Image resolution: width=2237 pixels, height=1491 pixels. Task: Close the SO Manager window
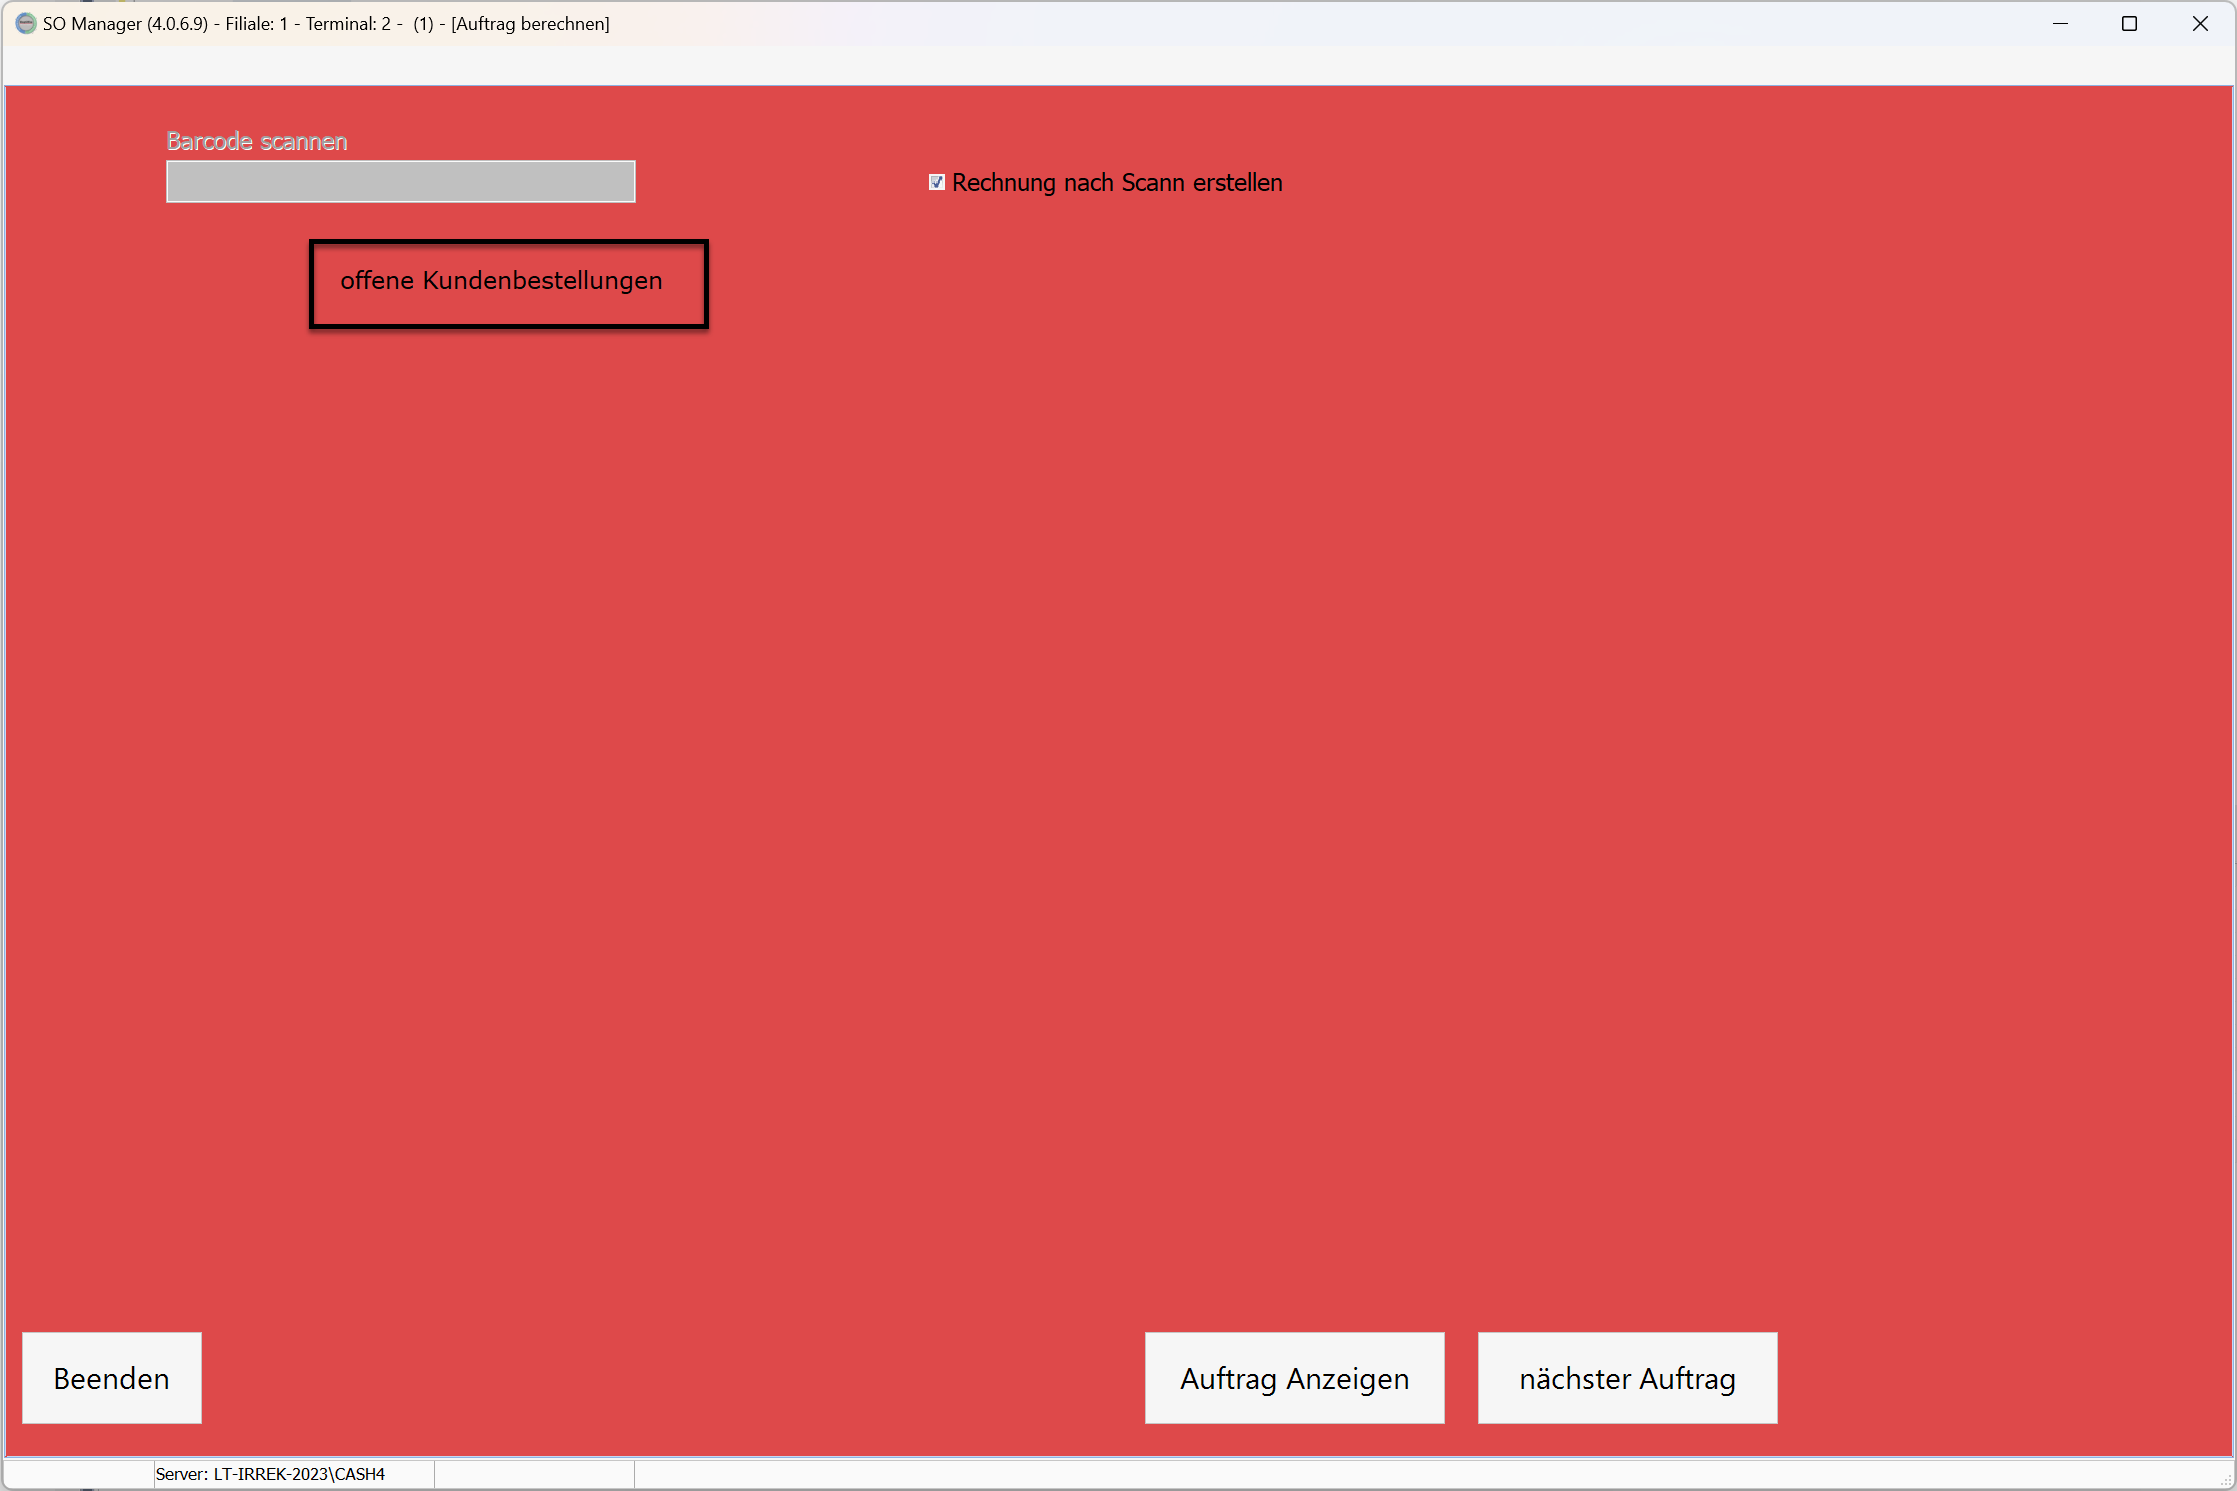pyautogui.click(x=2200, y=23)
